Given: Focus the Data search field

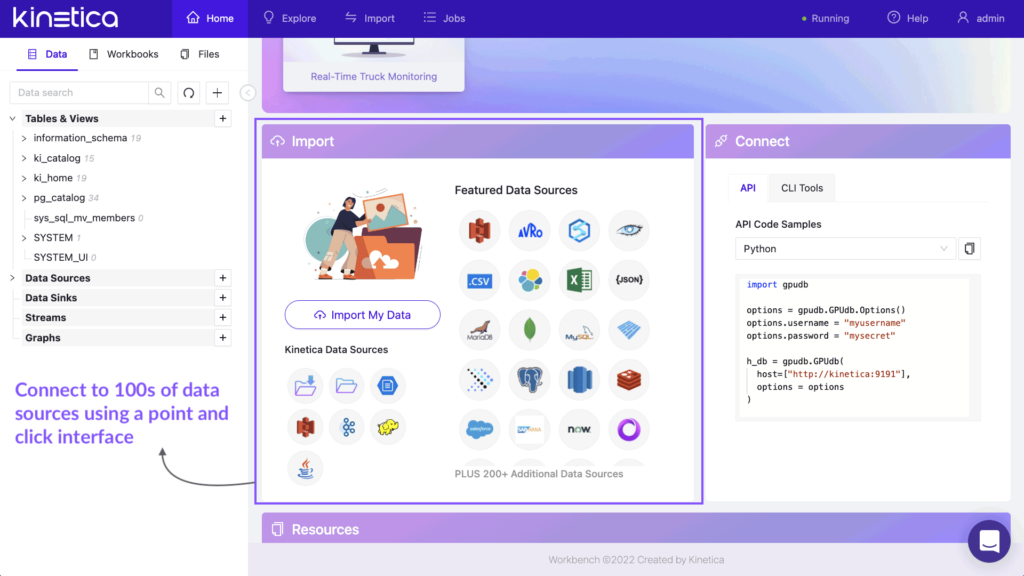Looking at the screenshot, I should point(79,93).
